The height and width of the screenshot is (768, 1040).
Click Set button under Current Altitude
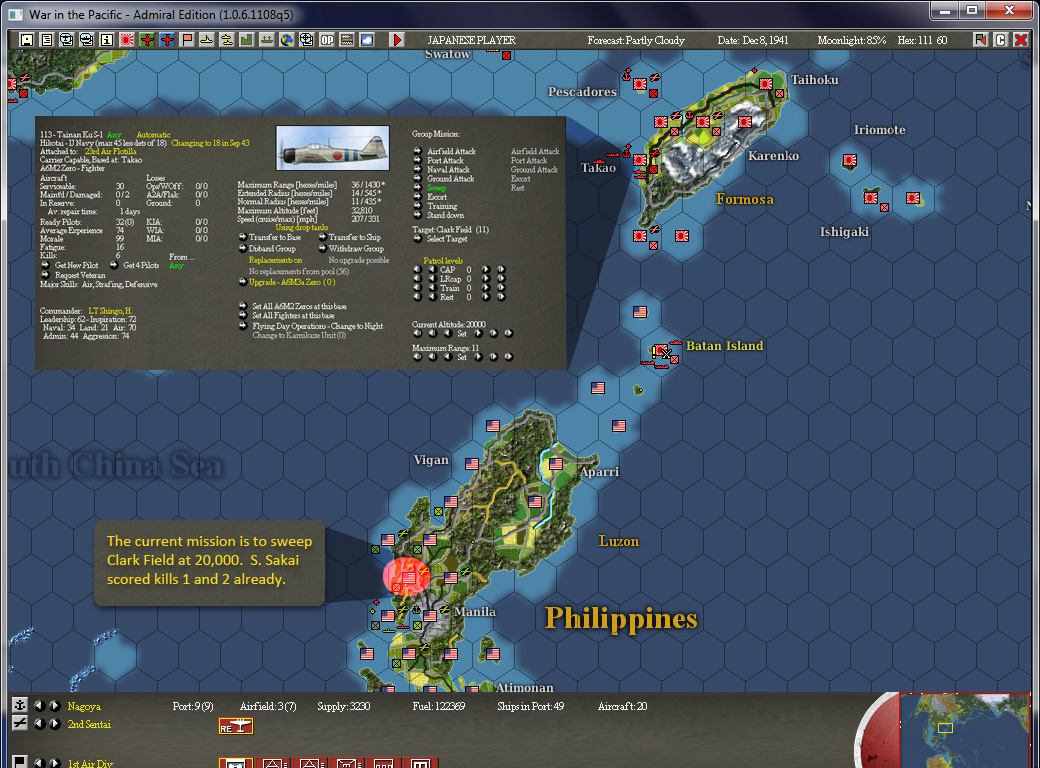tap(462, 334)
